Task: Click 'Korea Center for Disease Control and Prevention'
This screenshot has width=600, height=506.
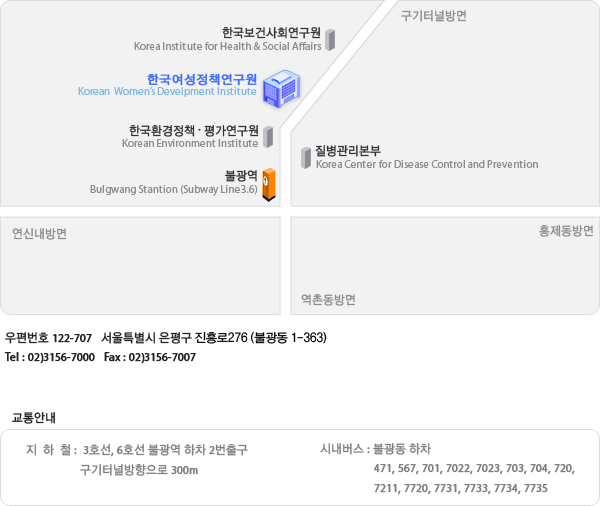Action: point(427,164)
